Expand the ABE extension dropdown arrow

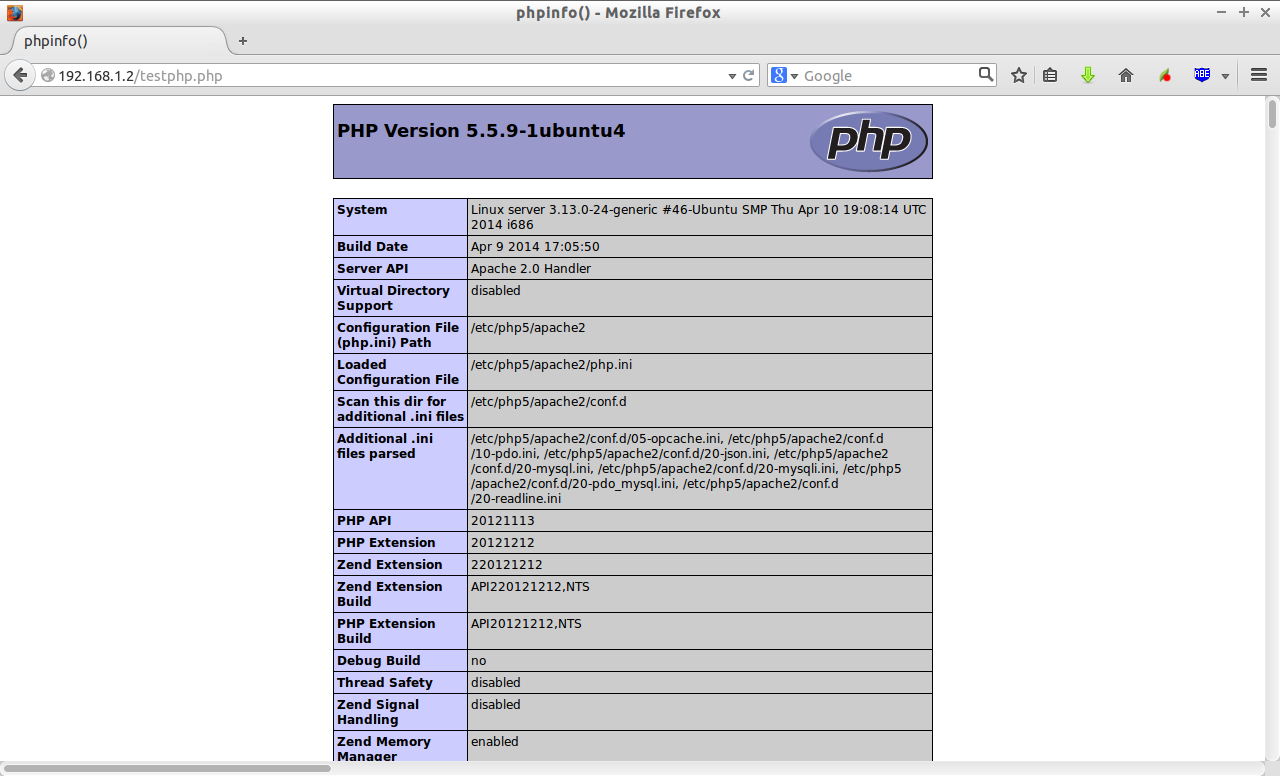pyautogui.click(x=1225, y=76)
